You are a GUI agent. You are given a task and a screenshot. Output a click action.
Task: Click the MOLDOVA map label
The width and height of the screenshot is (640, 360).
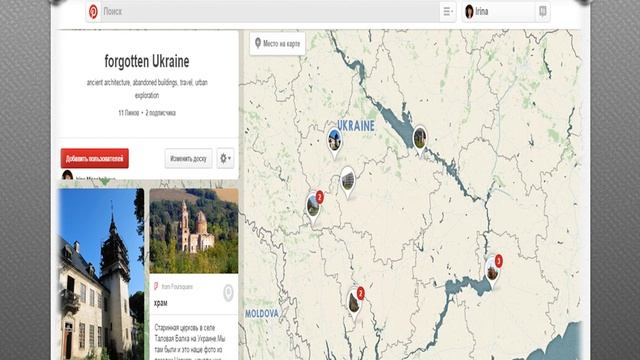[x=262, y=313]
